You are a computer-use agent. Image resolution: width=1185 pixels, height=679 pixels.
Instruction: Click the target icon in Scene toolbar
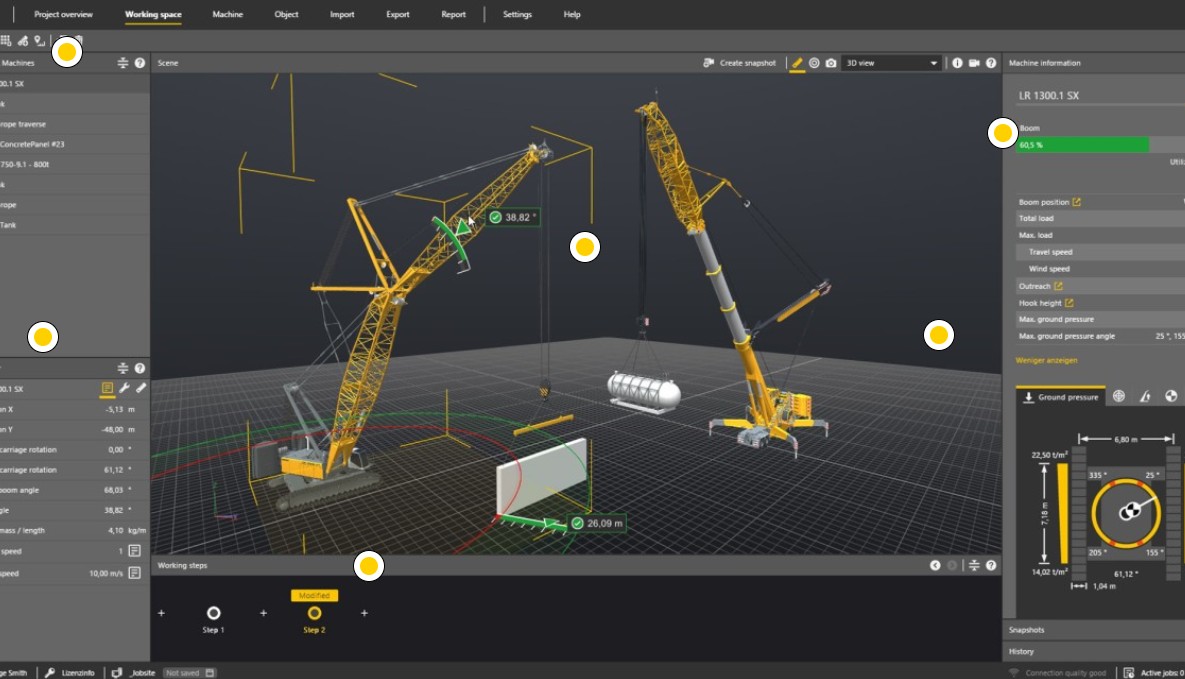(x=814, y=63)
